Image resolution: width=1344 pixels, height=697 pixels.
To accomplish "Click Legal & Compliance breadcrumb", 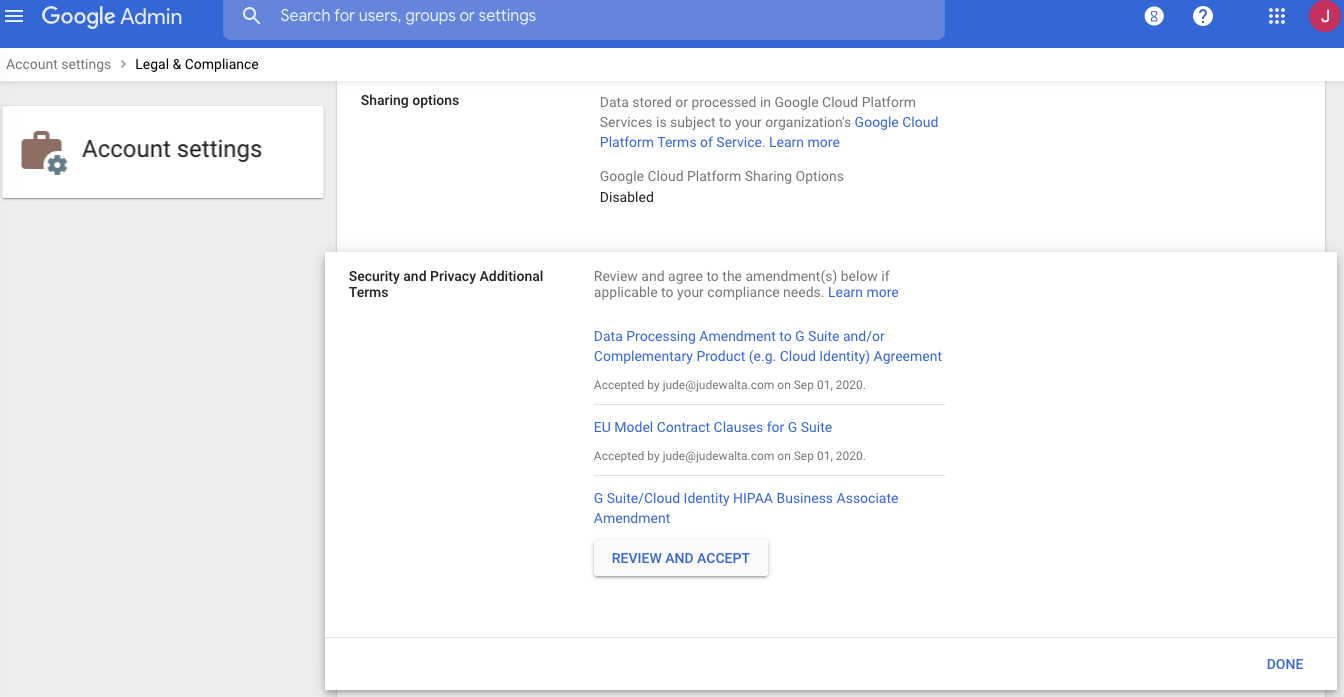I will [197, 64].
